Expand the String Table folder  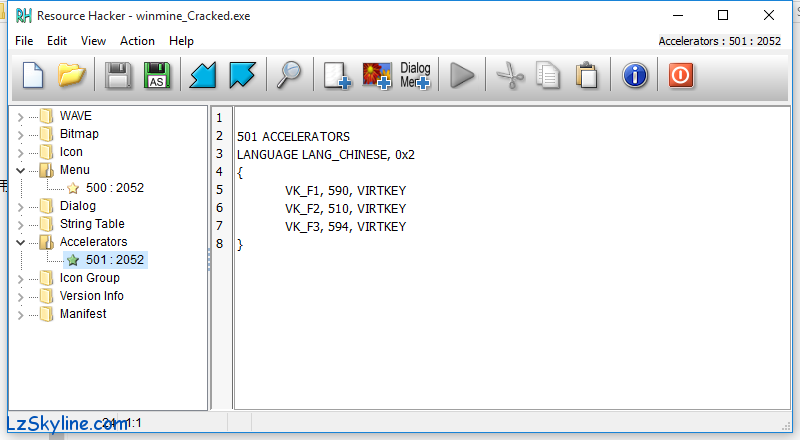[x=20, y=224]
